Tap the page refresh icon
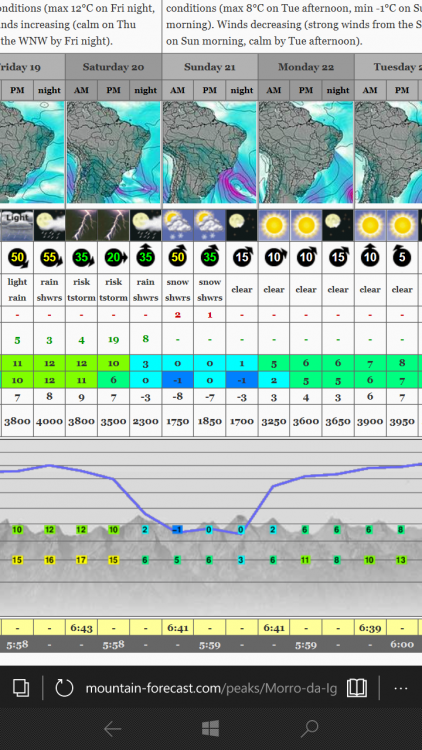The width and height of the screenshot is (422, 750). pos(64,688)
